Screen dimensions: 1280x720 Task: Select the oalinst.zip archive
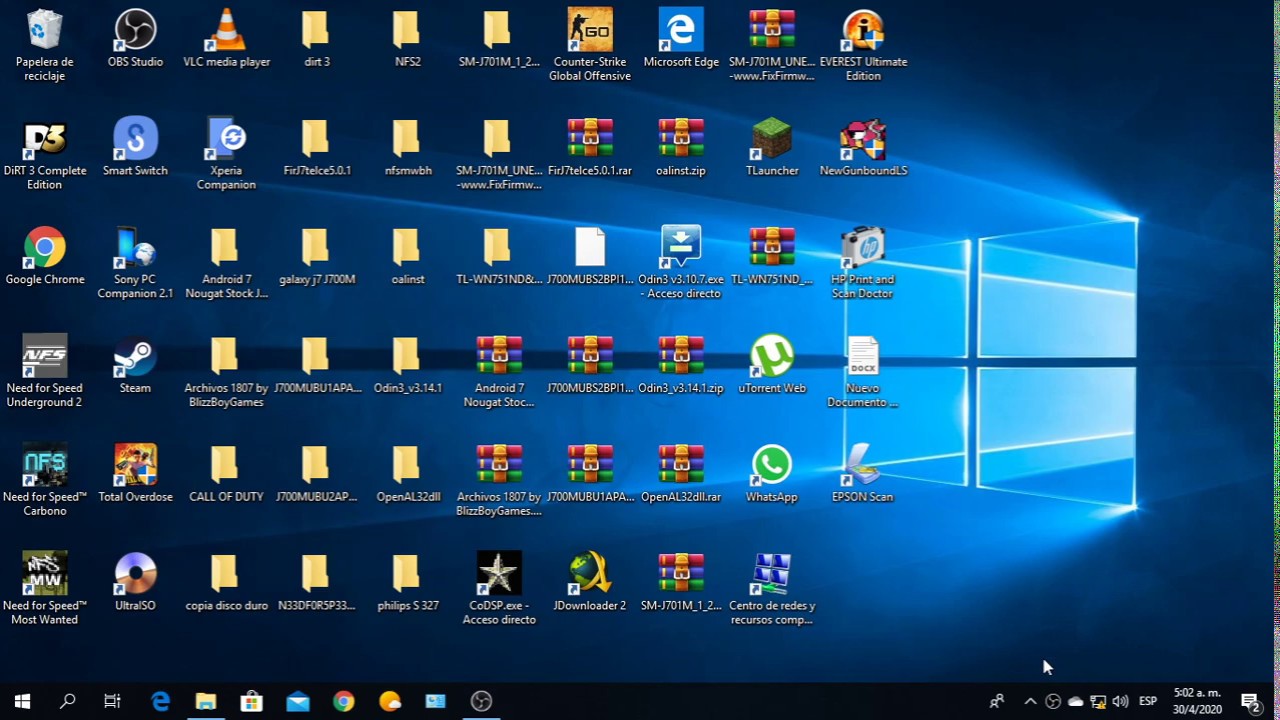681,148
